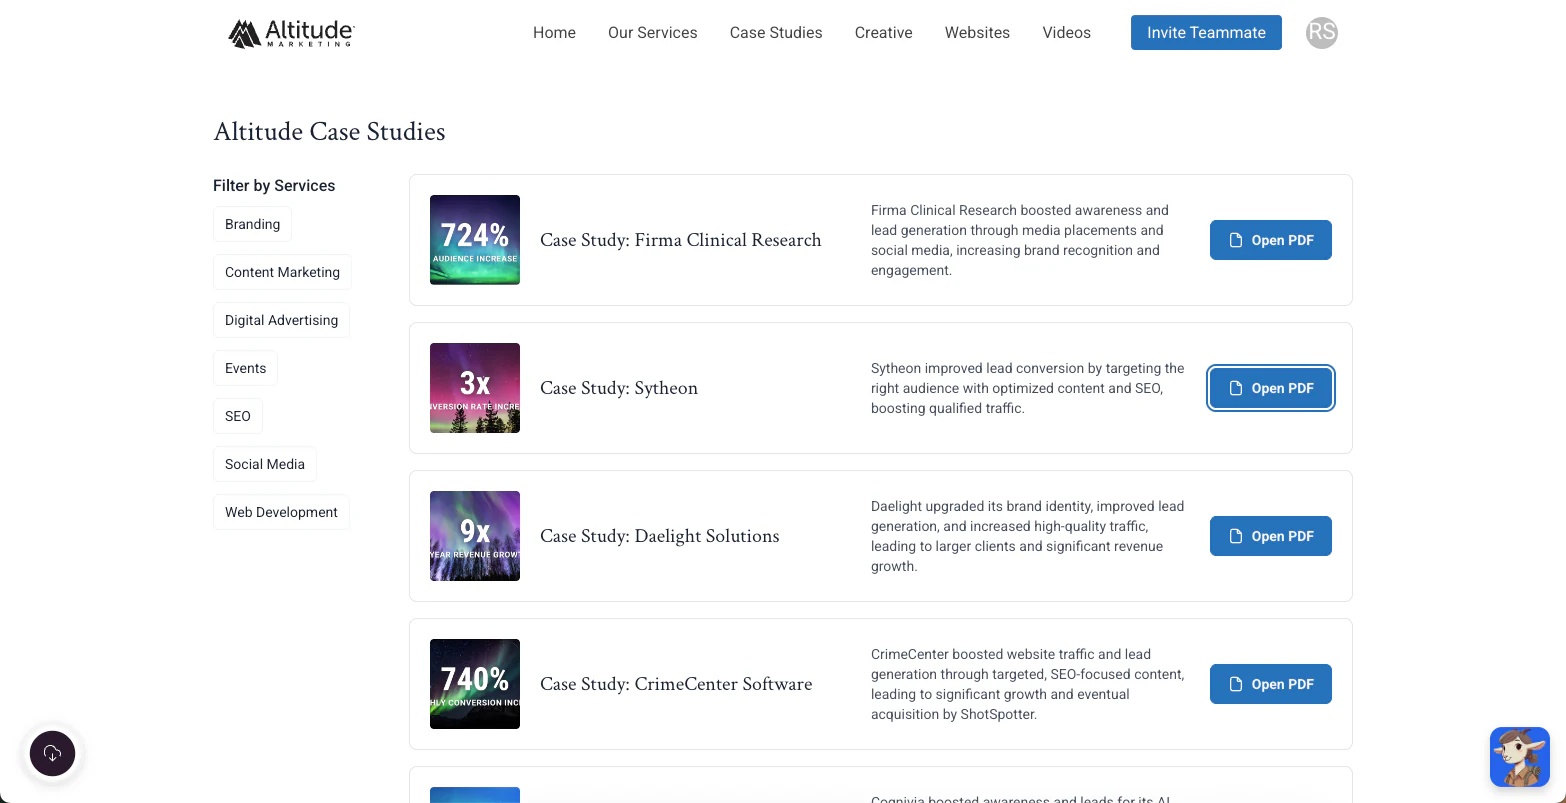Screen dimensions: 1566x803
Task: Toggle the SEO filter chip
Action: click(238, 416)
